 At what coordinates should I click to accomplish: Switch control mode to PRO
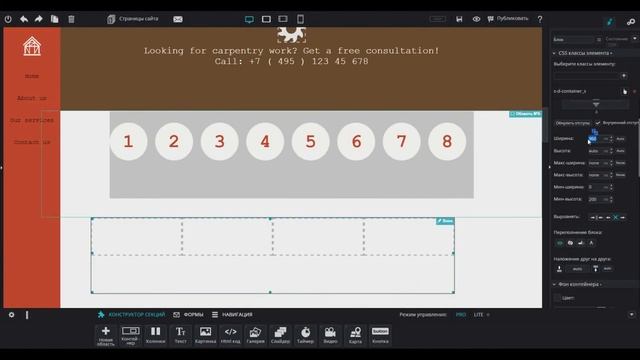point(461,315)
